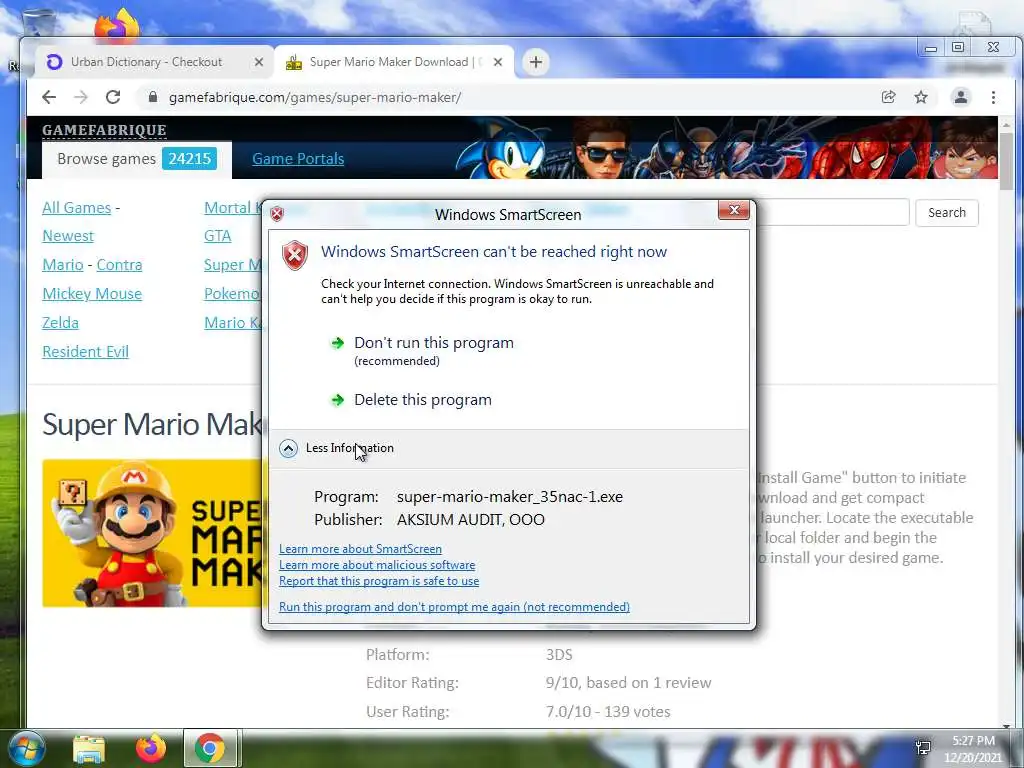Open Chrome three-dot menu
1024x768 pixels.
coord(993,97)
